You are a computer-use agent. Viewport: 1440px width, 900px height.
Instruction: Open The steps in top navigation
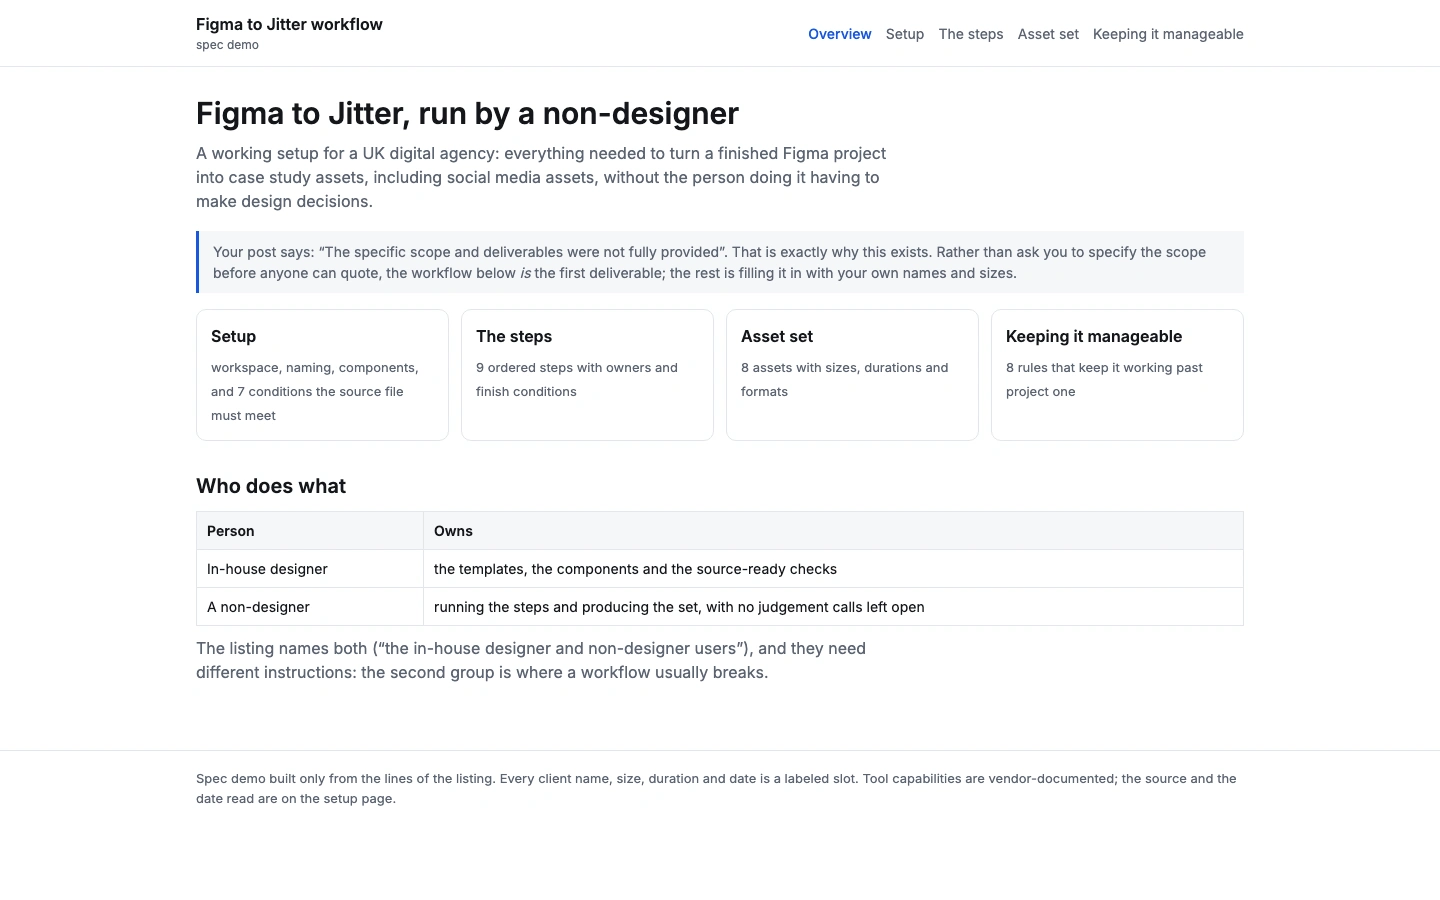[971, 34]
